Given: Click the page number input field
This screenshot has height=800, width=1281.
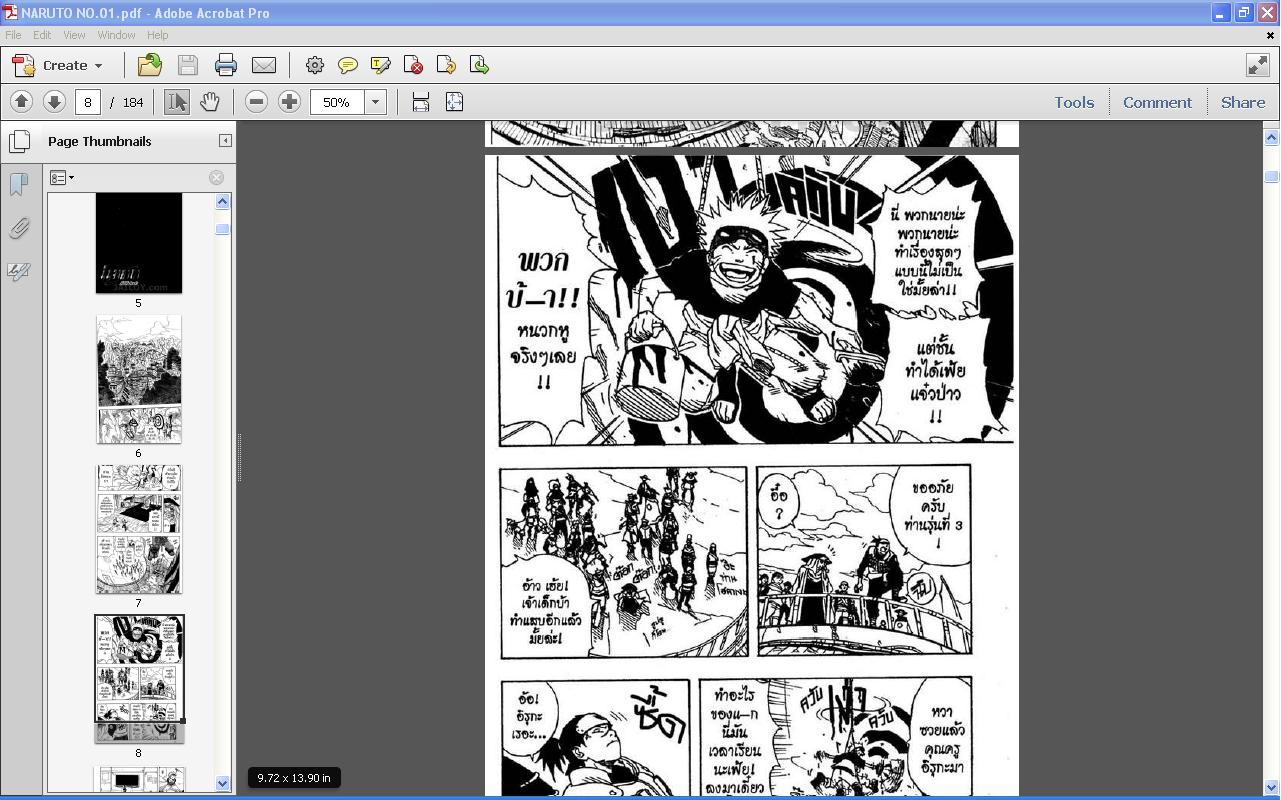Looking at the screenshot, I should click(88, 102).
